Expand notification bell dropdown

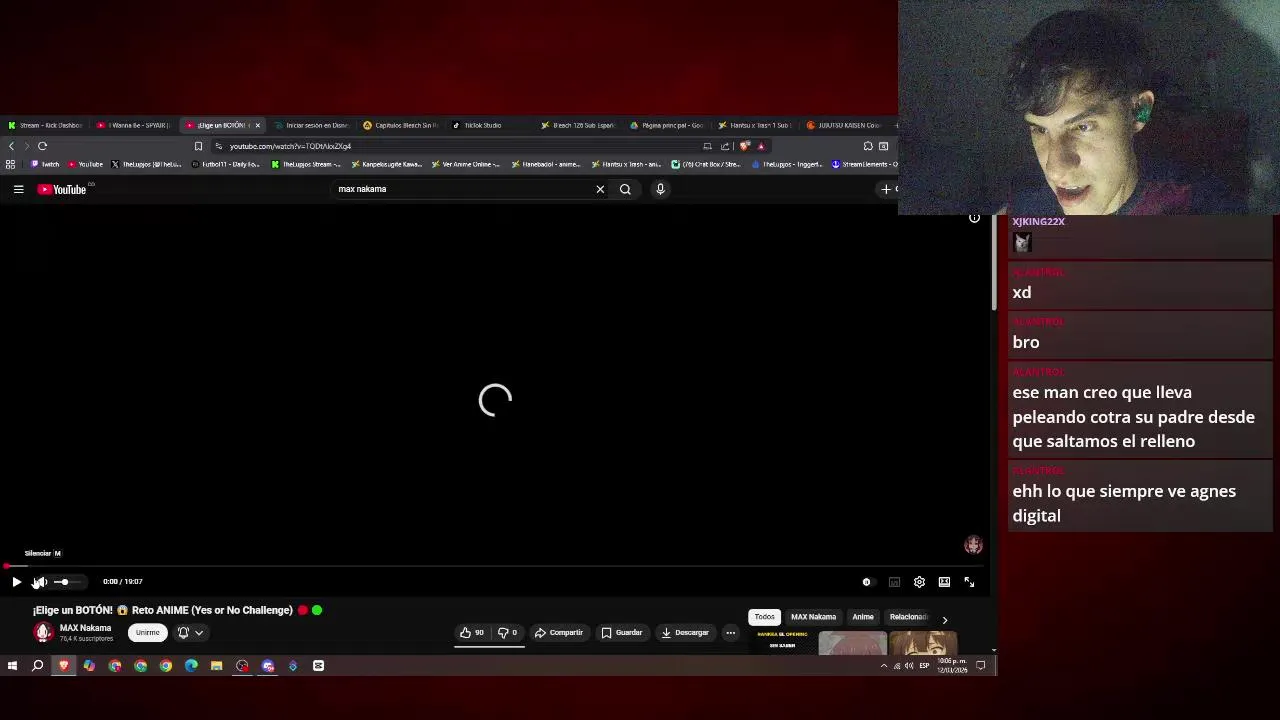(x=190, y=633)
